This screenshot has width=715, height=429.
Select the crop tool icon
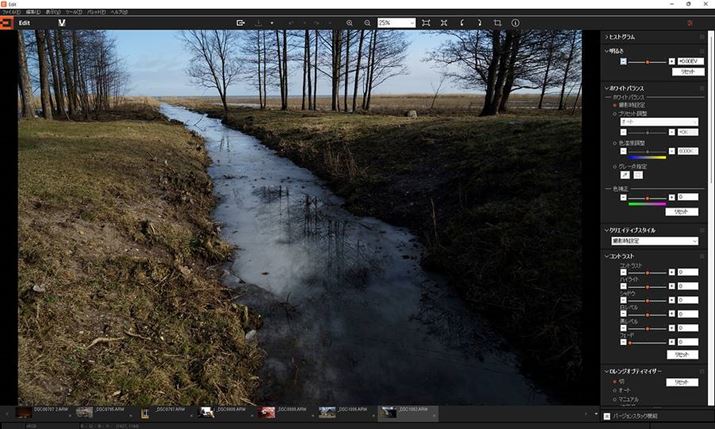[497, 23]
